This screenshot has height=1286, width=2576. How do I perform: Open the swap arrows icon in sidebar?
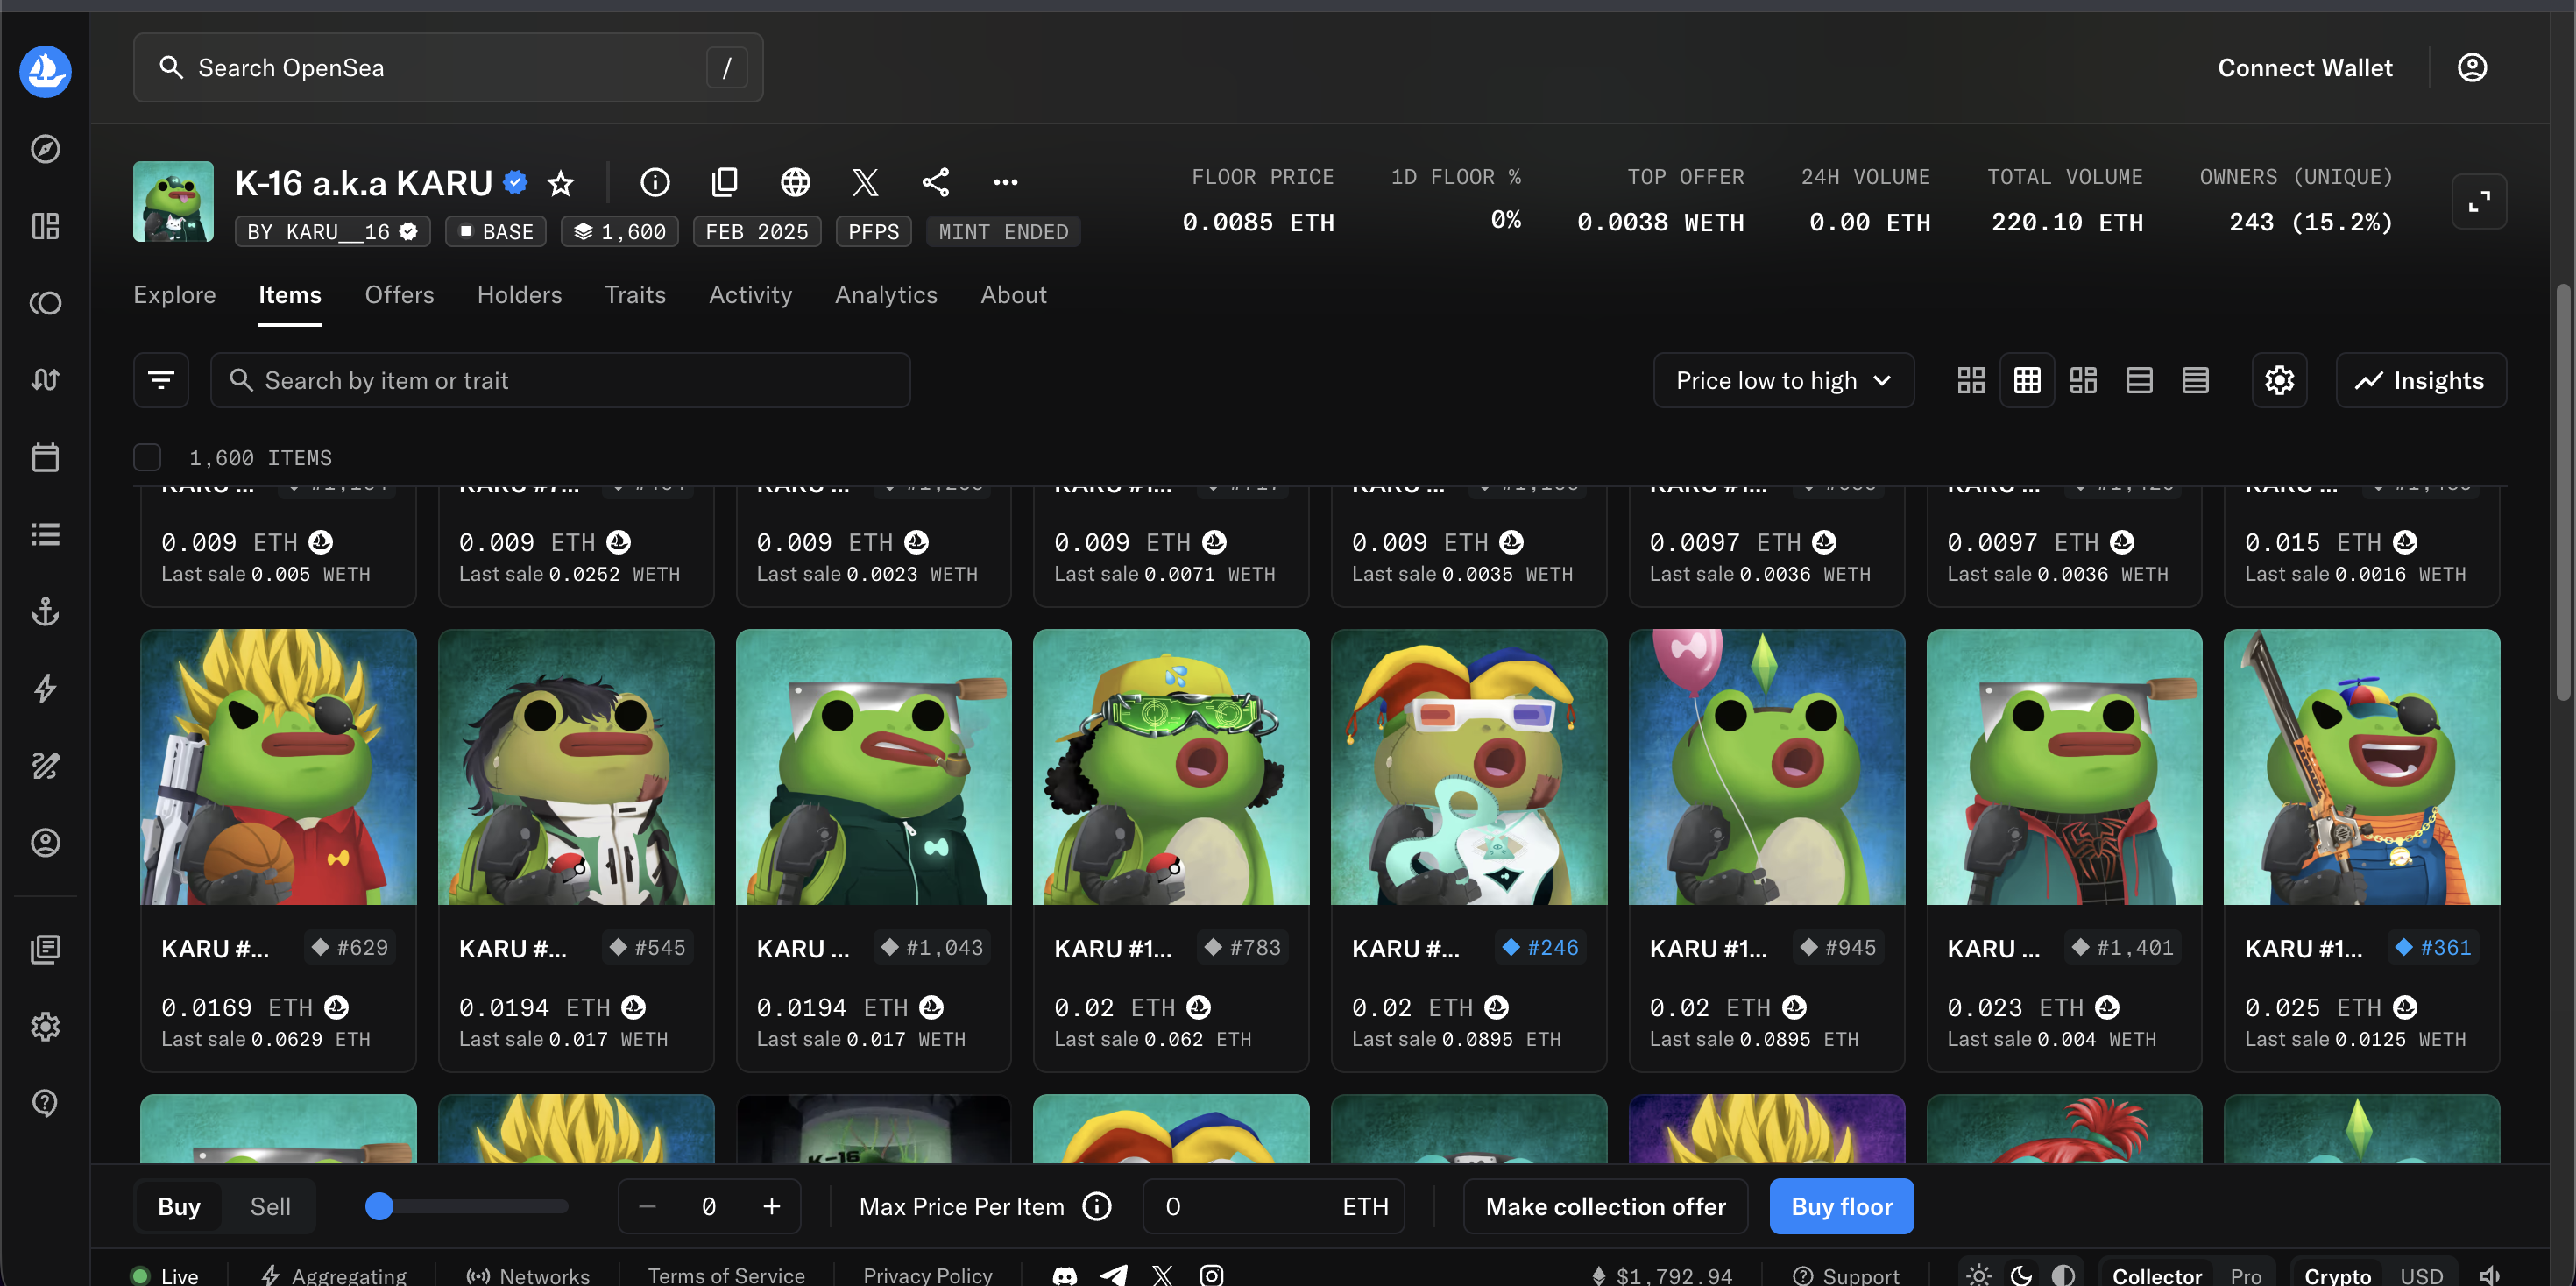[45, 380]
